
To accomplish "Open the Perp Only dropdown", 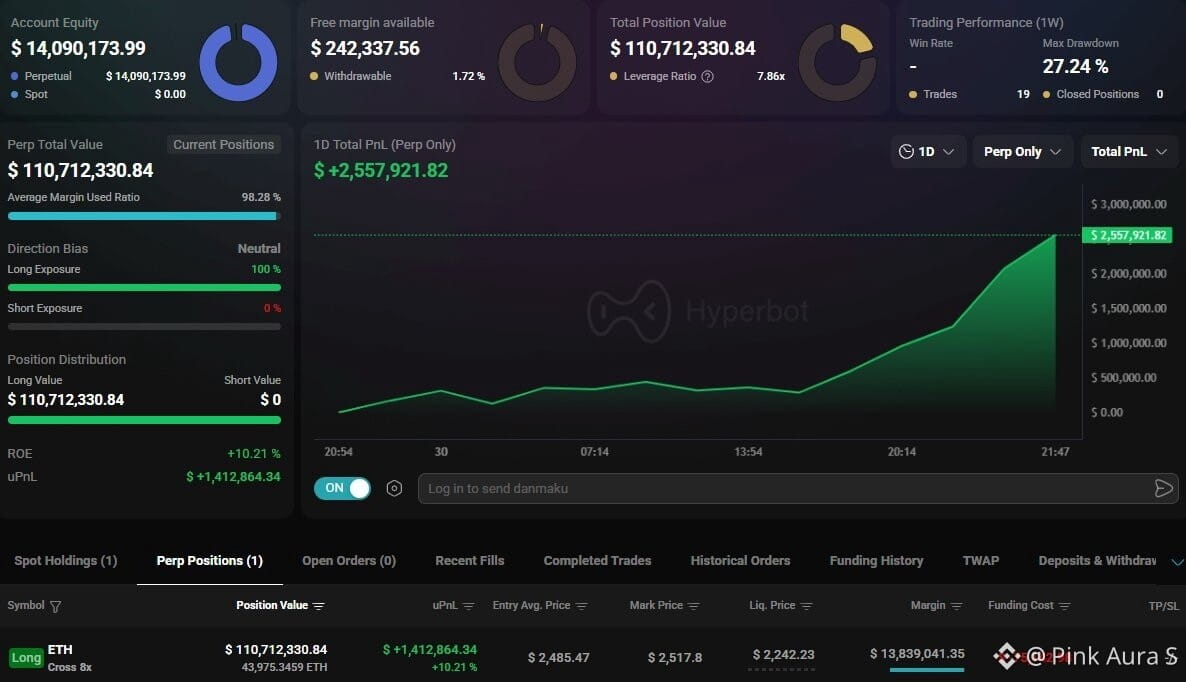I will click(x=1023, y=151).
